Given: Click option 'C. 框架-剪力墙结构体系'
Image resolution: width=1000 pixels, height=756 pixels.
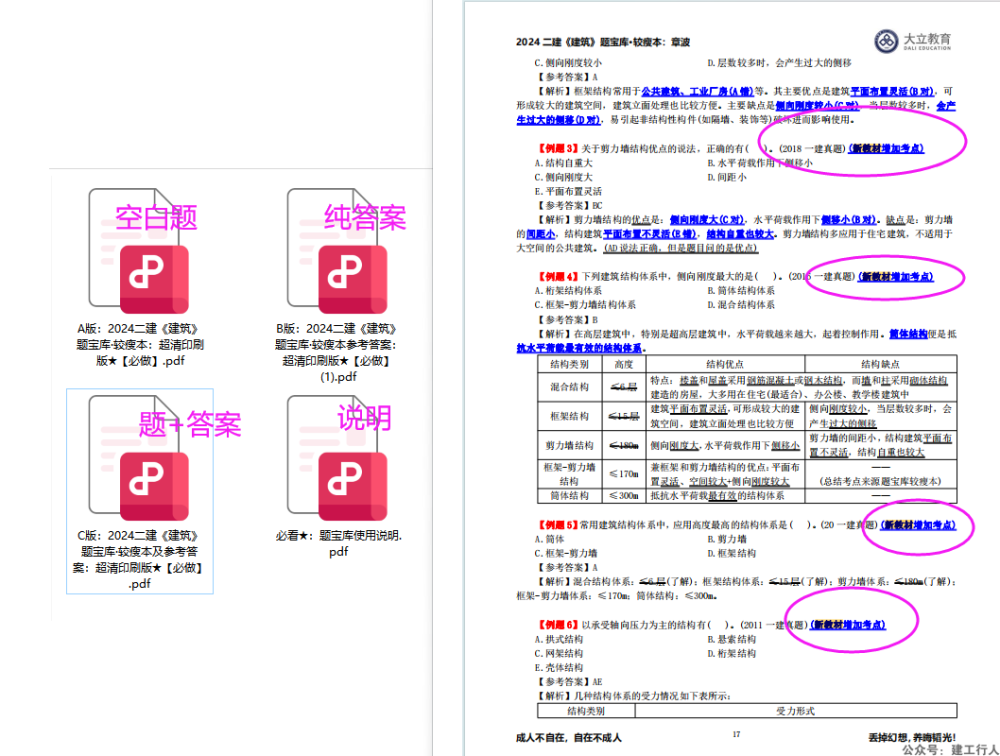Looking at the screenshot, I should pos(585,305).
